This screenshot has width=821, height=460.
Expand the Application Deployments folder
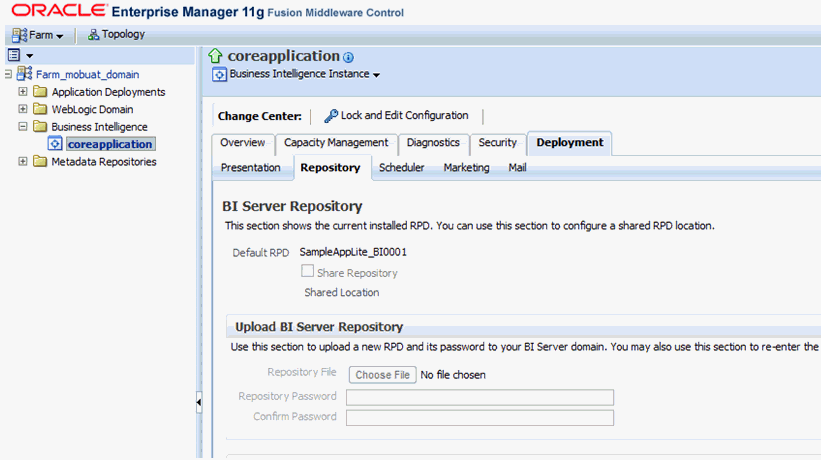(x=23, y=92)
